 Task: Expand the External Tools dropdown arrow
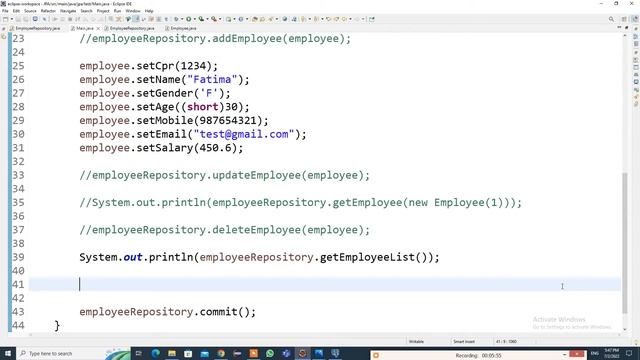point(220,19)
